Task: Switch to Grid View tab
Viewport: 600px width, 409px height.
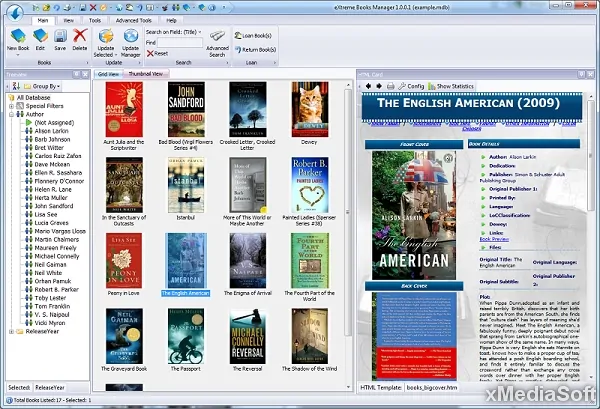Action: click(x=108, y=74)
